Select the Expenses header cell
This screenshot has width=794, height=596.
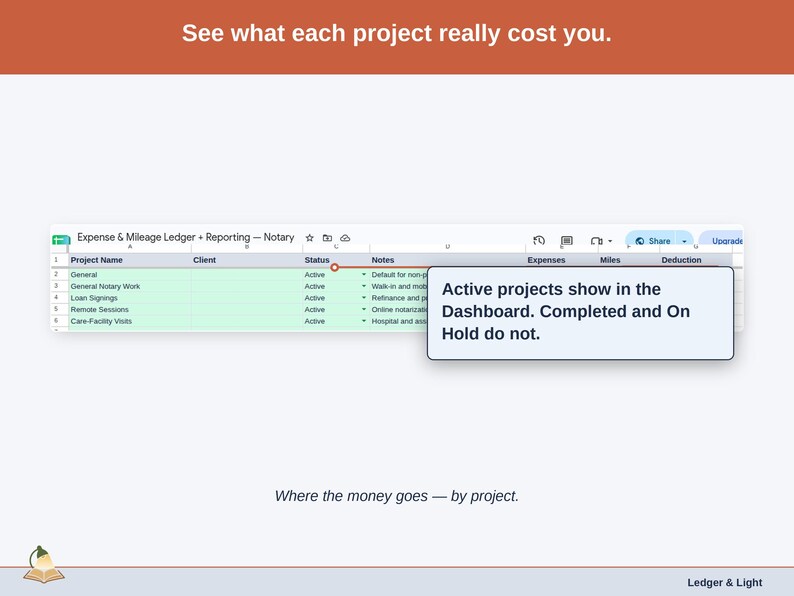[562, 260]
